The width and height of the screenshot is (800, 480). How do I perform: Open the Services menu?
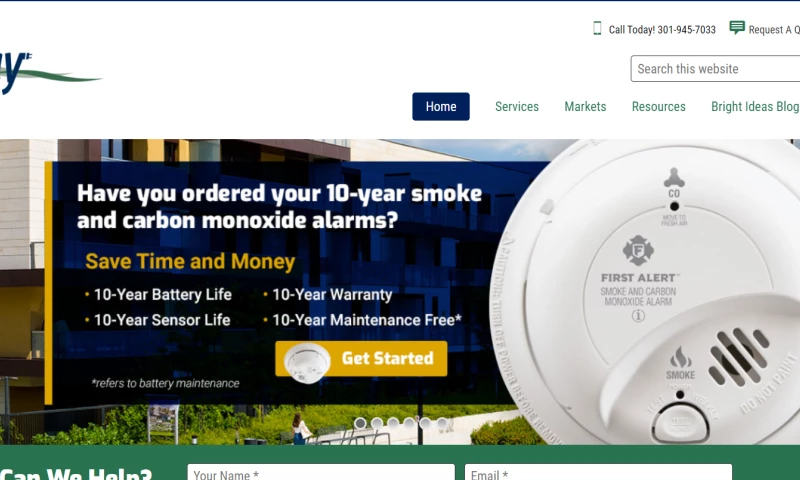coord(517,107)
